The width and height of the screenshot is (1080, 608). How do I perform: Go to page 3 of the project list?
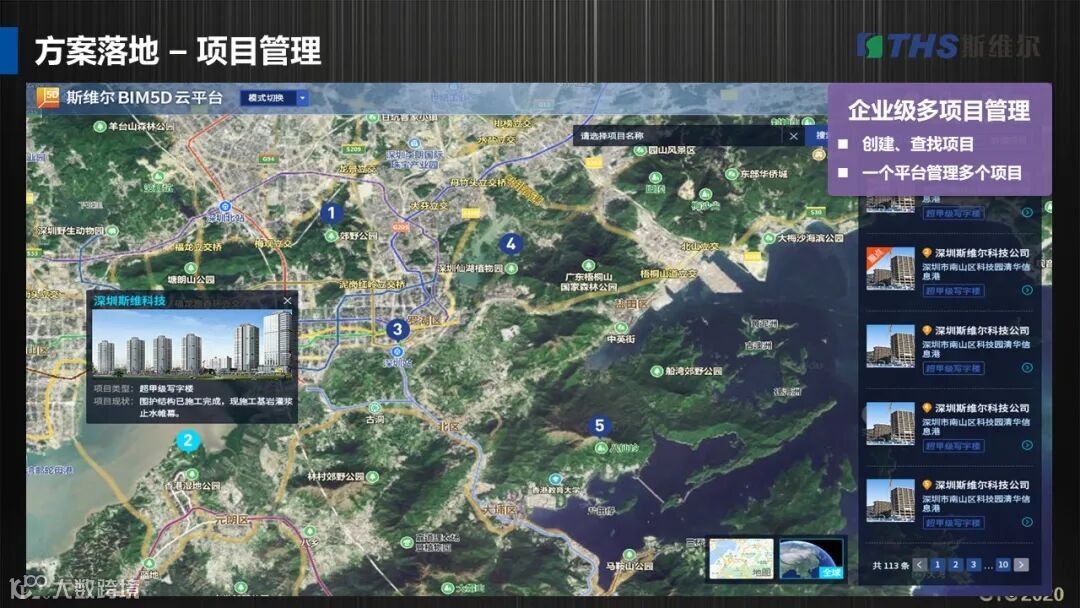[973, 565]
